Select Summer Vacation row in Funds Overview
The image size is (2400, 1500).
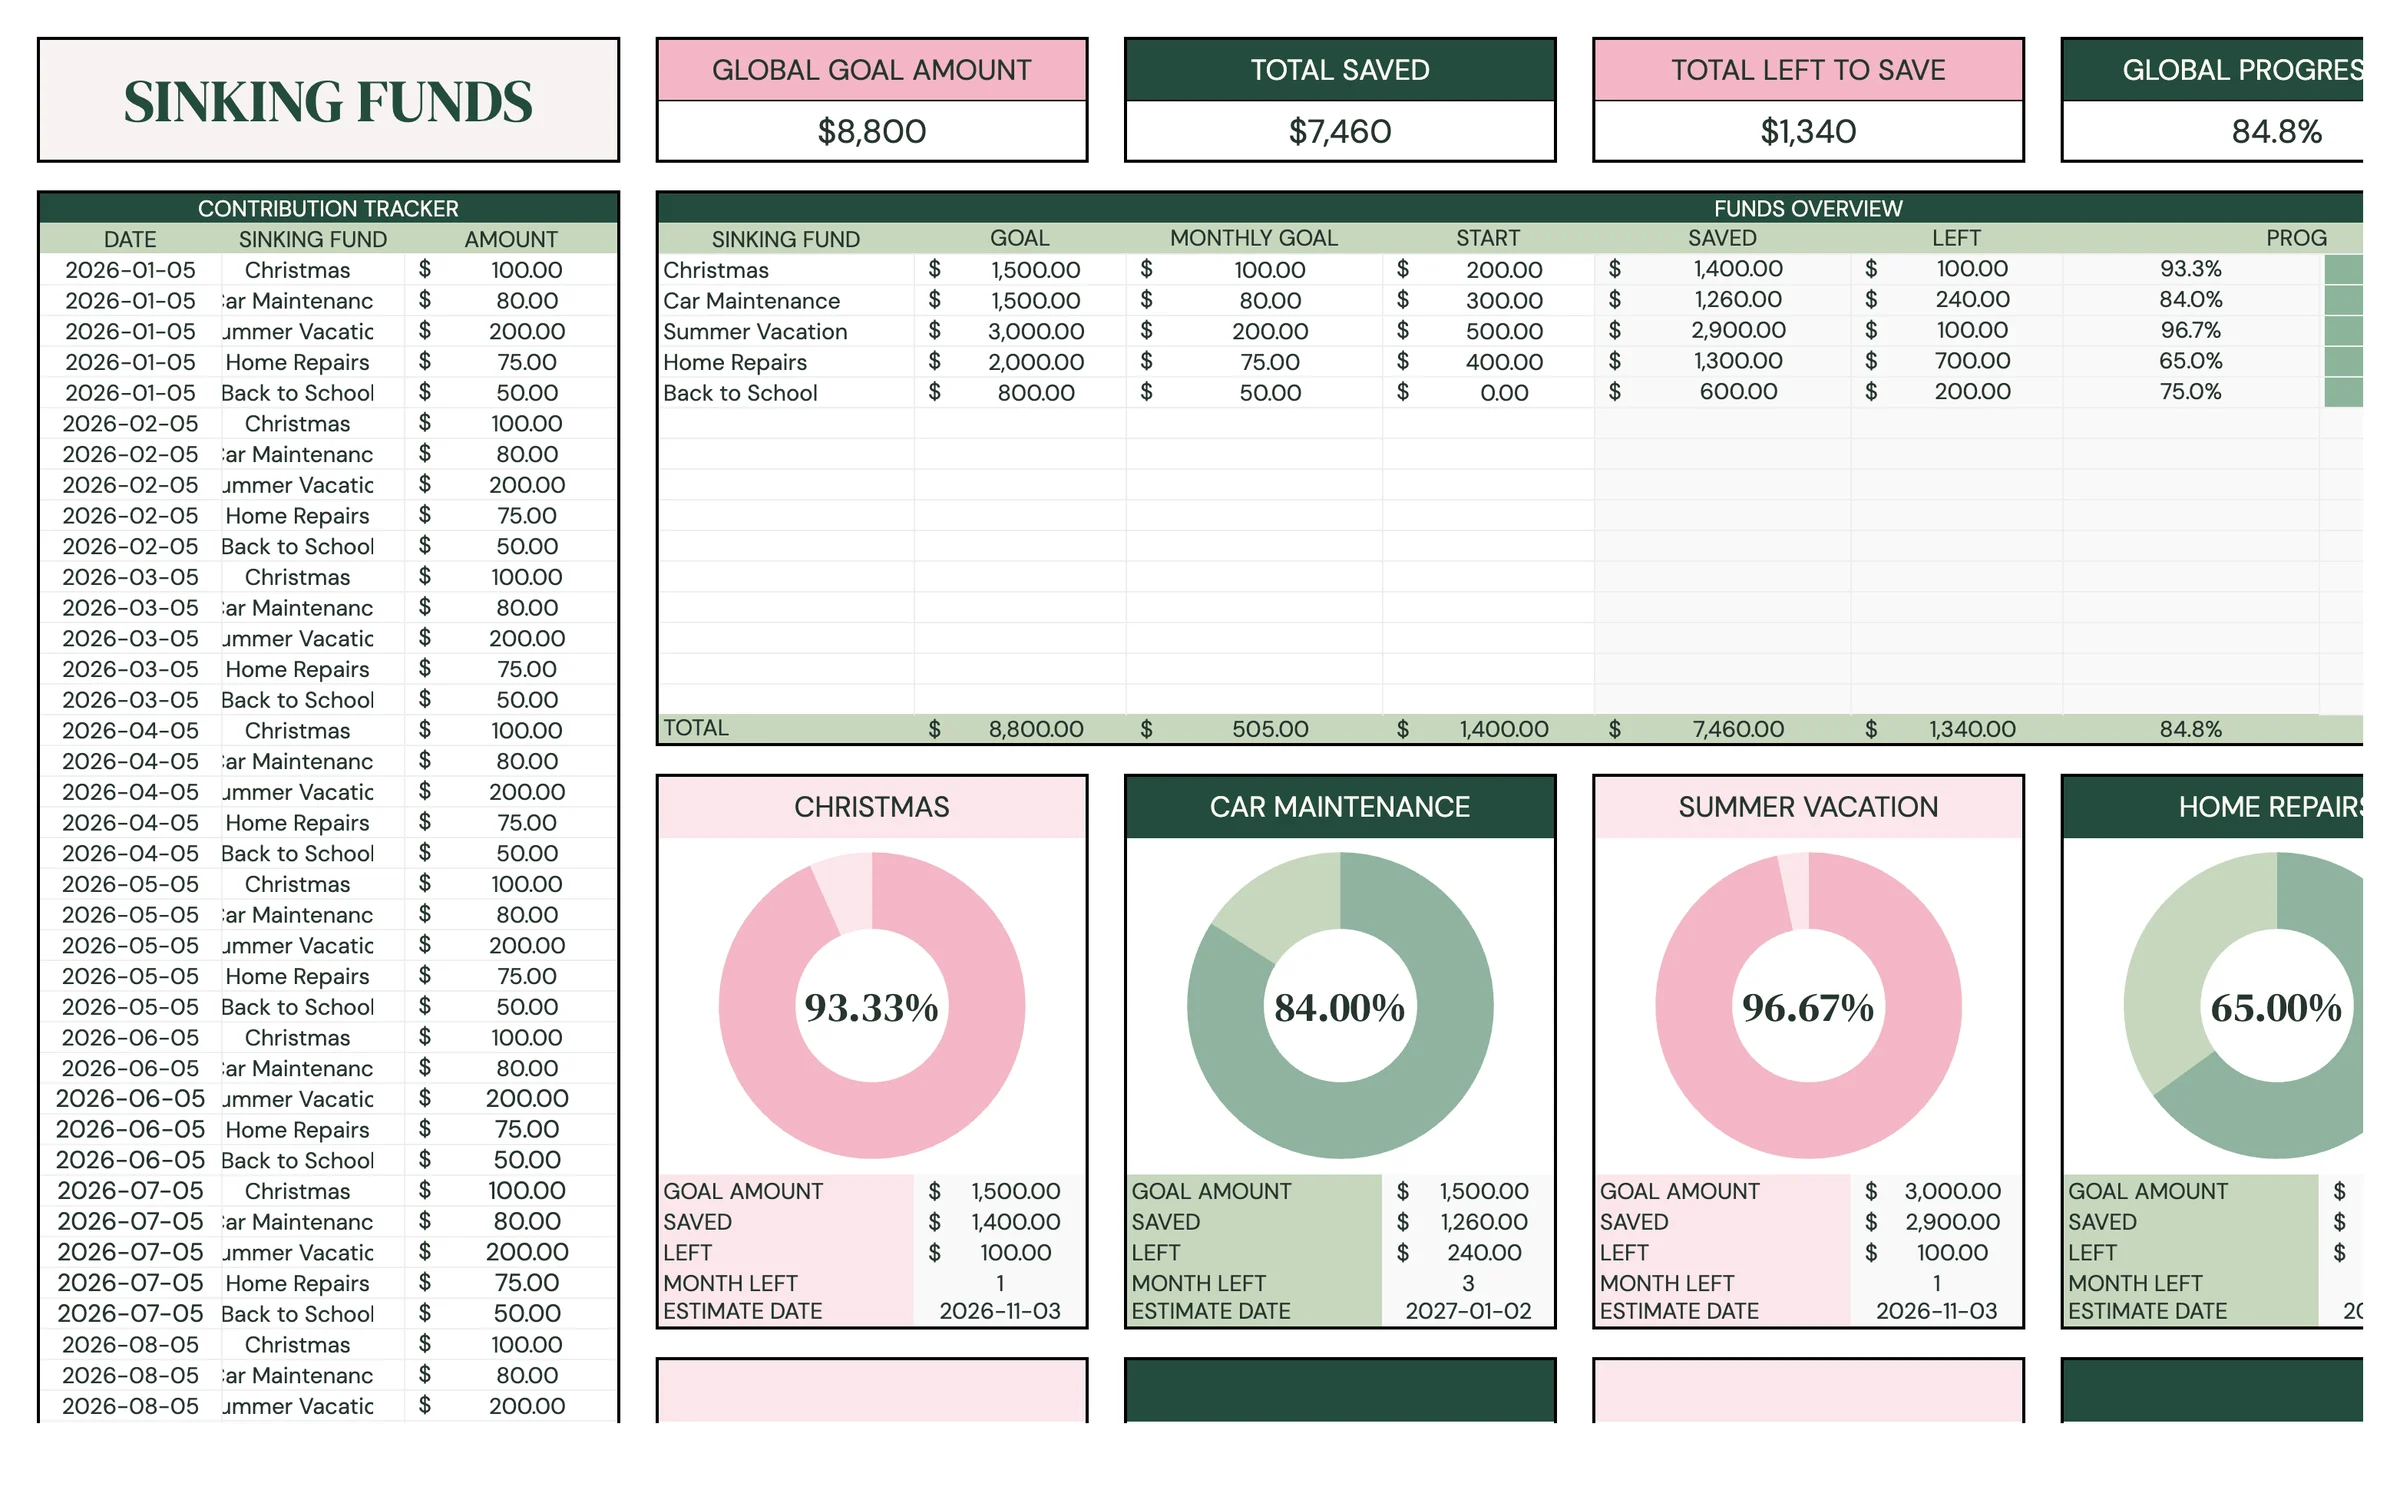1510,331
